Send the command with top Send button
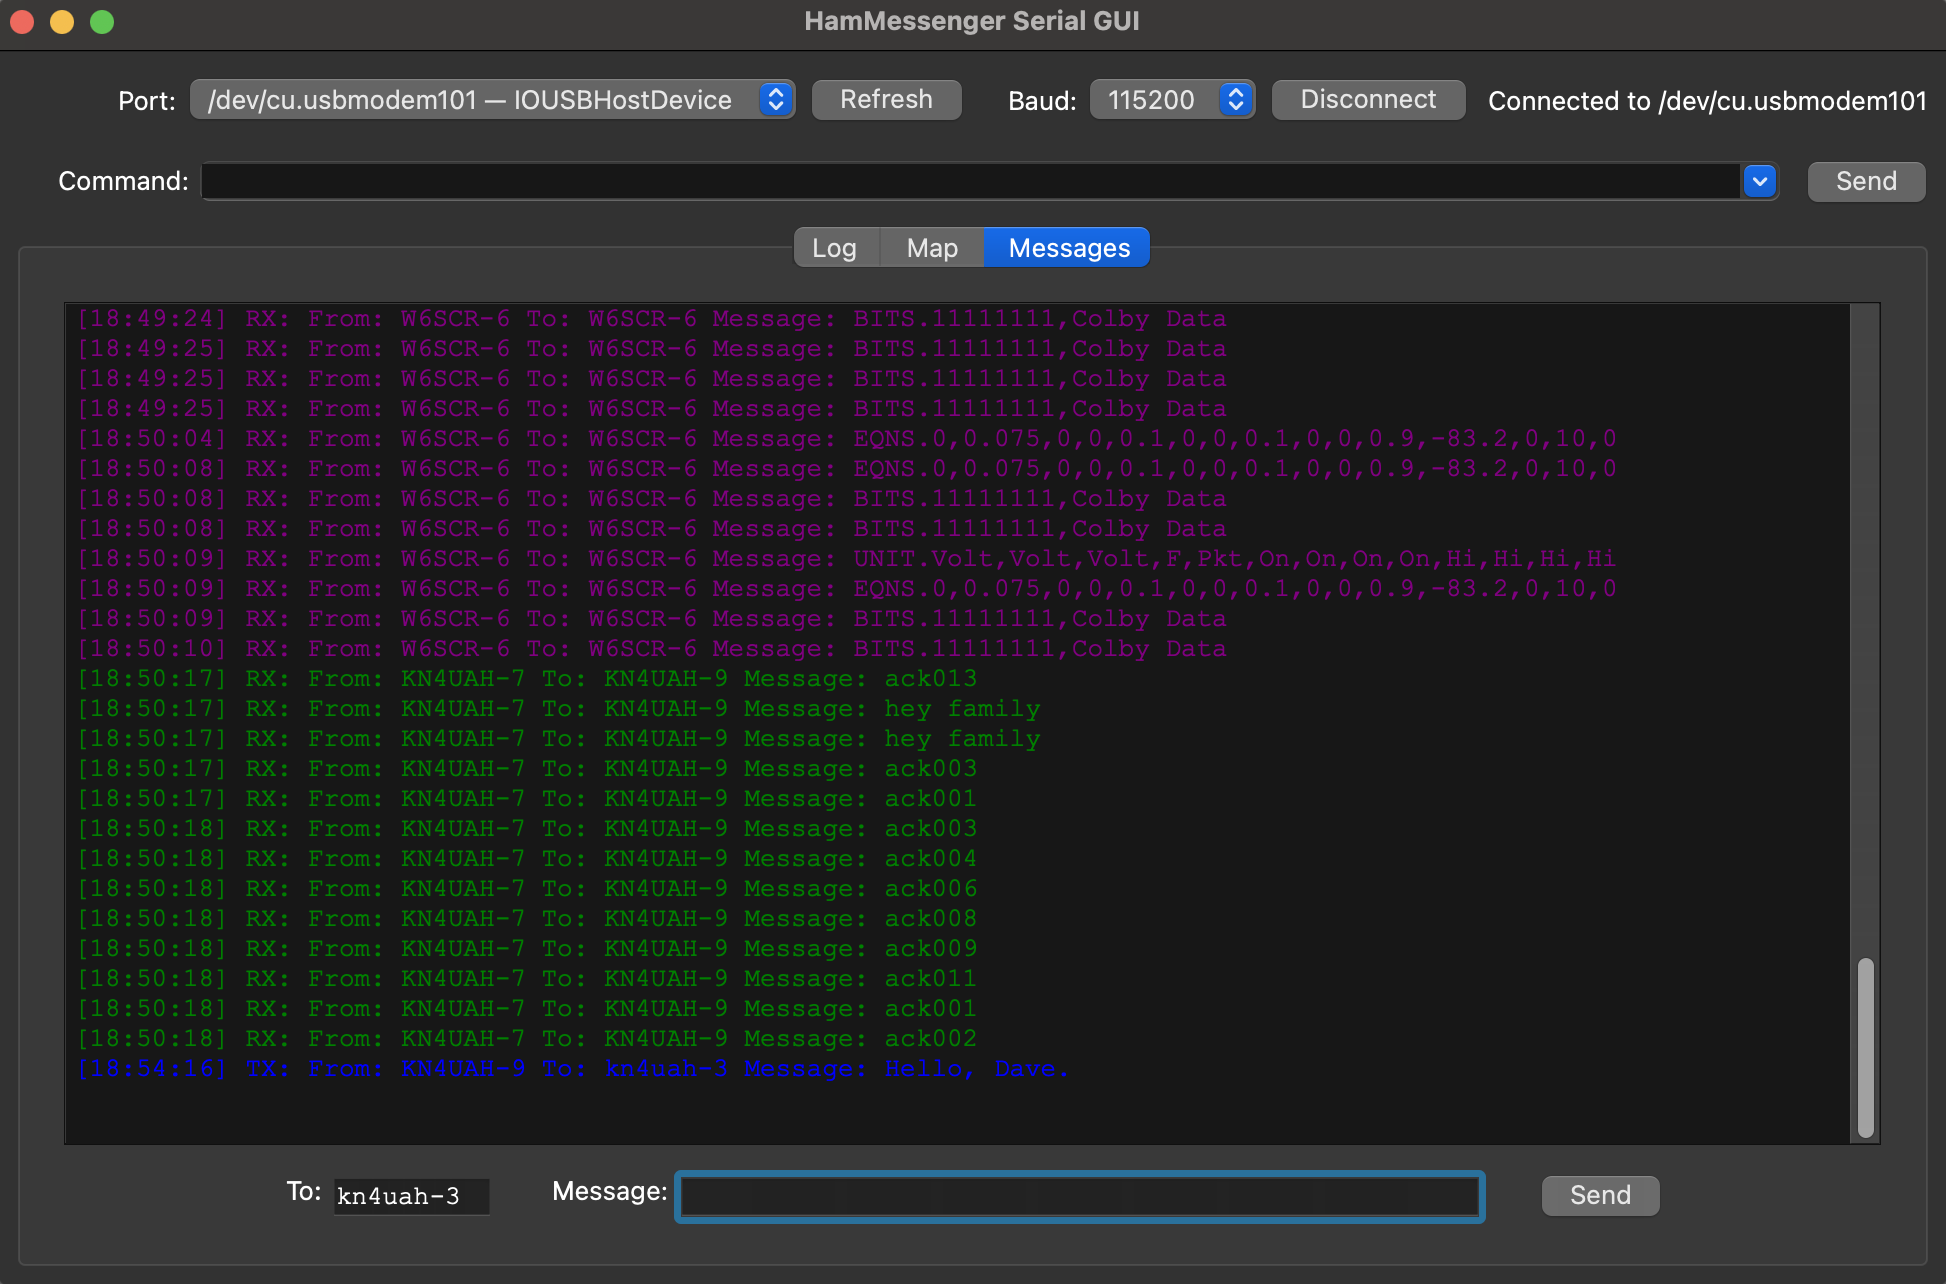 tap(1866, 181)
